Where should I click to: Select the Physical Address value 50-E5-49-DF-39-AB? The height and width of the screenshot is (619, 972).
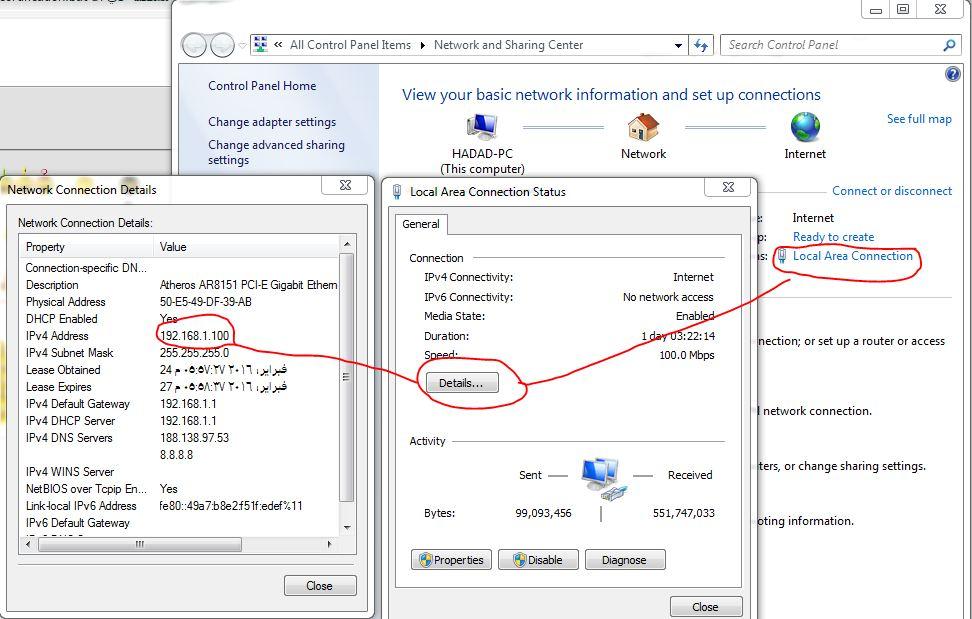(x=206, y=302)
